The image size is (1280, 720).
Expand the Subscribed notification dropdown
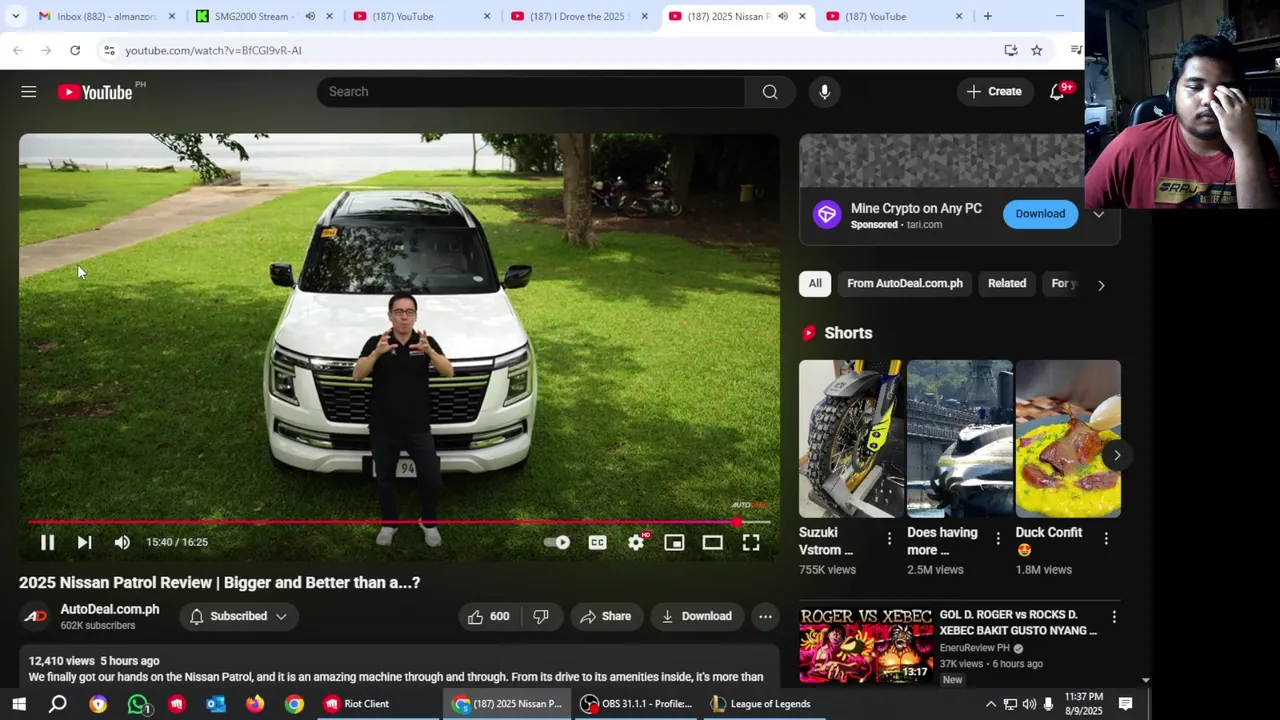(x=238, y=616)
